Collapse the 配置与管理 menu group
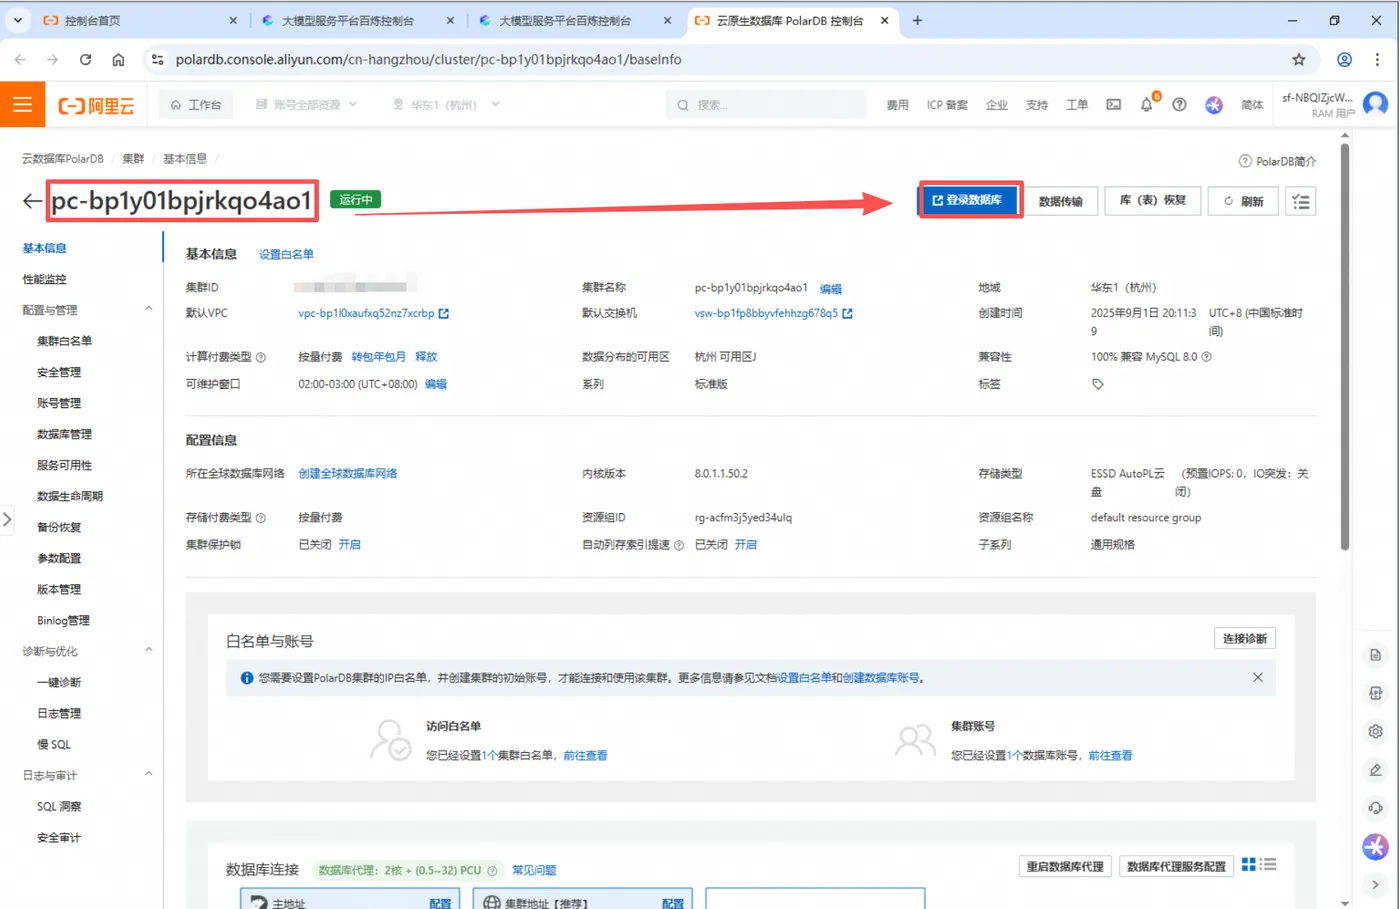The image size is (1400, 909). (149, 309)
